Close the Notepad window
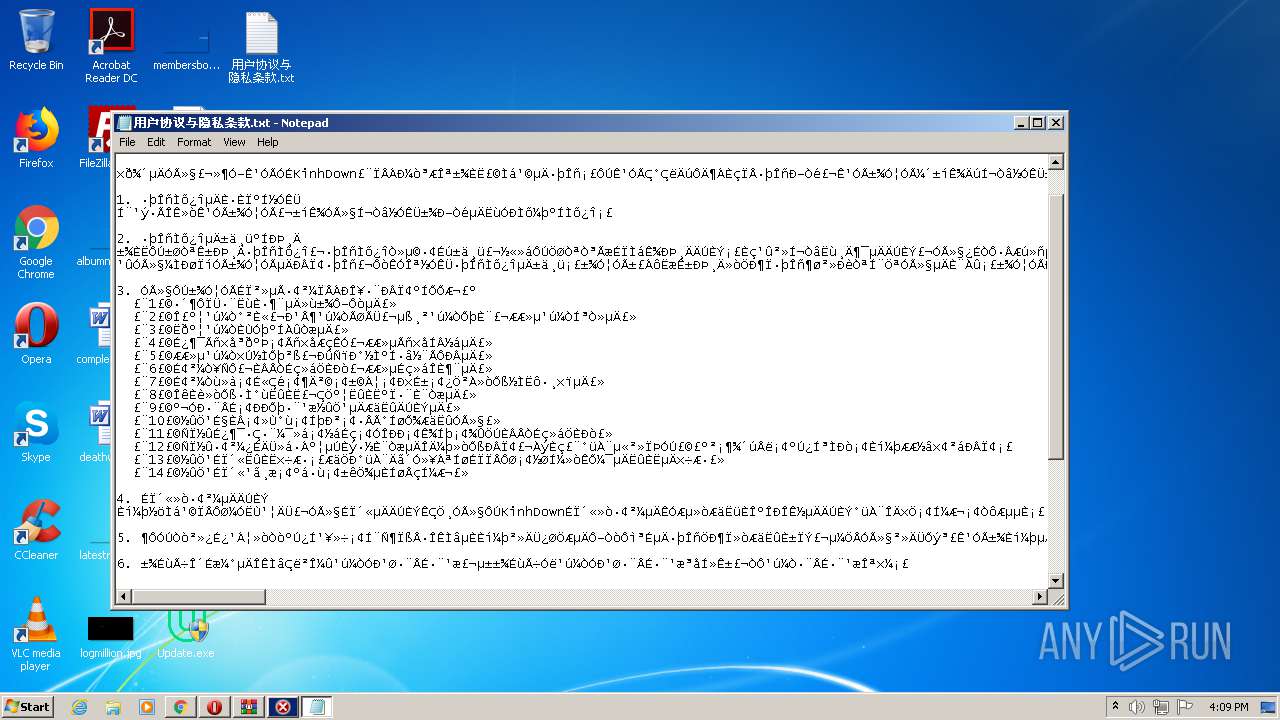 1055,122
